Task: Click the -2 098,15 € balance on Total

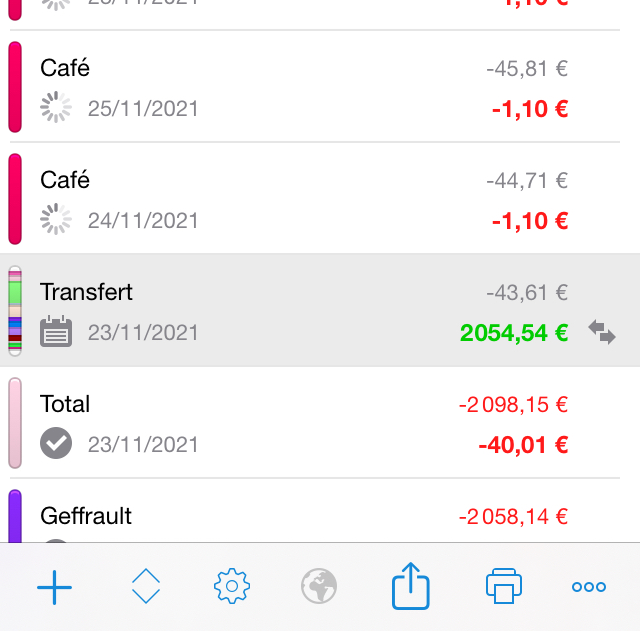Action: [513, 404]
